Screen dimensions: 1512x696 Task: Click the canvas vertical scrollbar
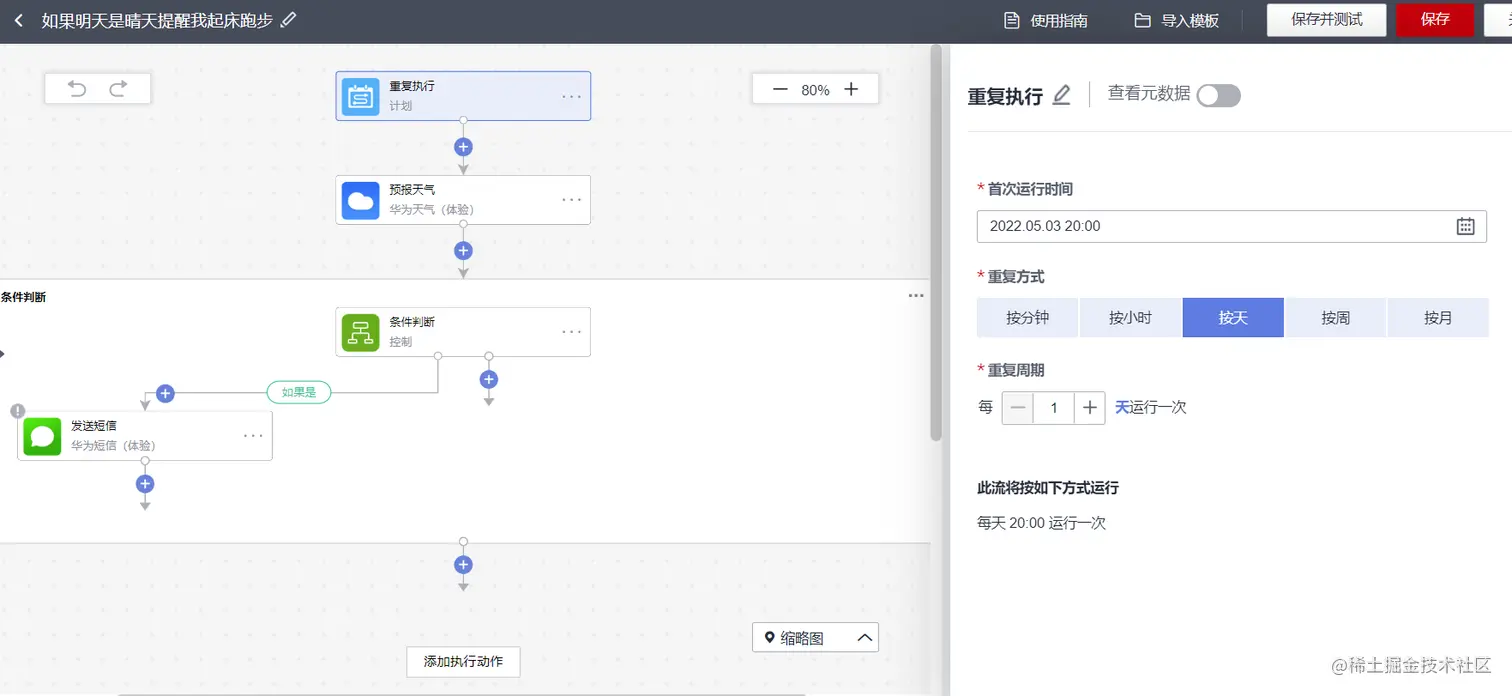[x=936, y=242]
